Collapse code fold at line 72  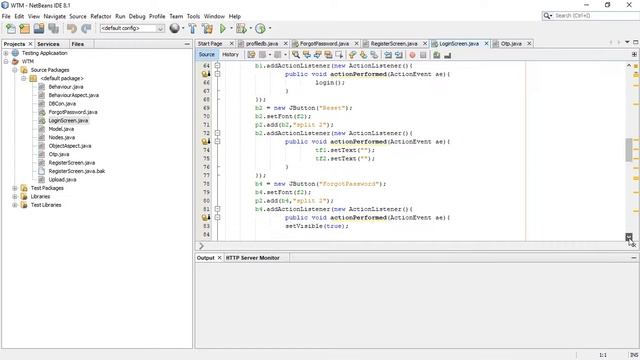point(218,133)
